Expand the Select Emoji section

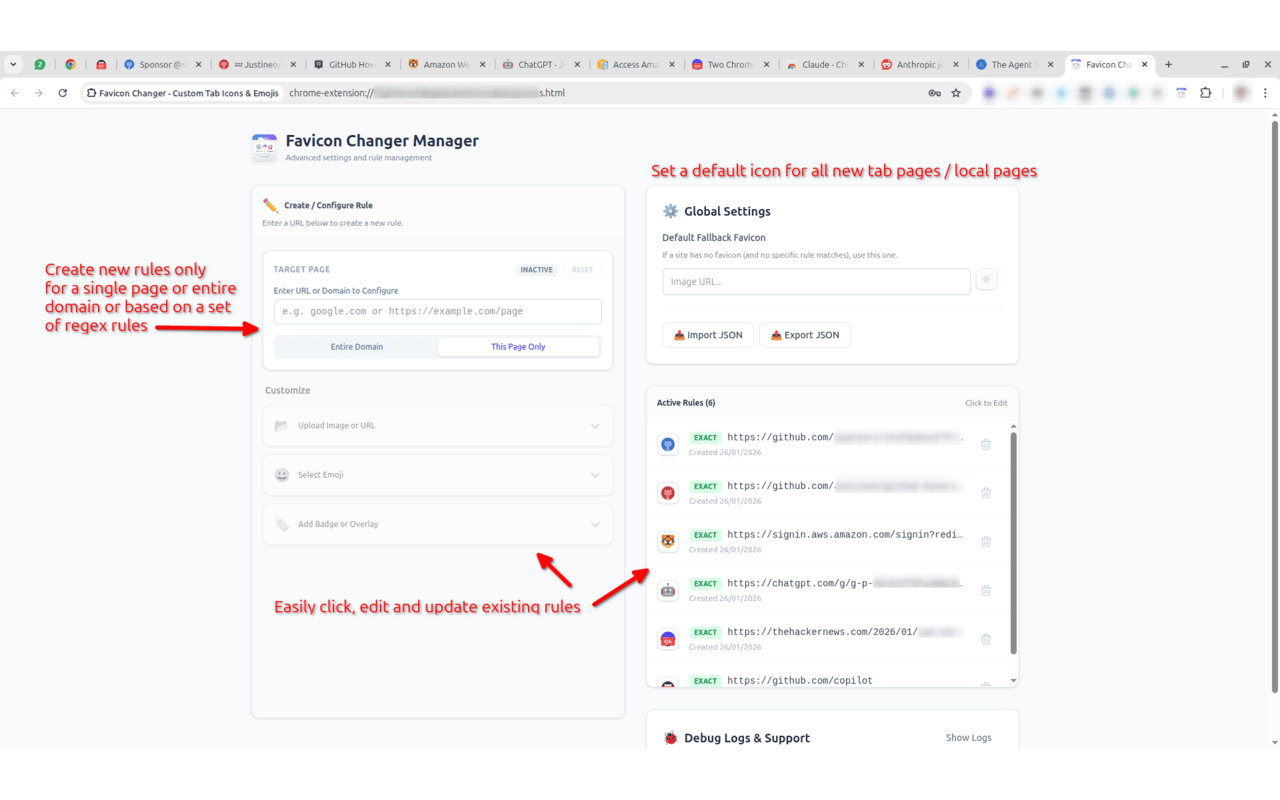(438, 475)
